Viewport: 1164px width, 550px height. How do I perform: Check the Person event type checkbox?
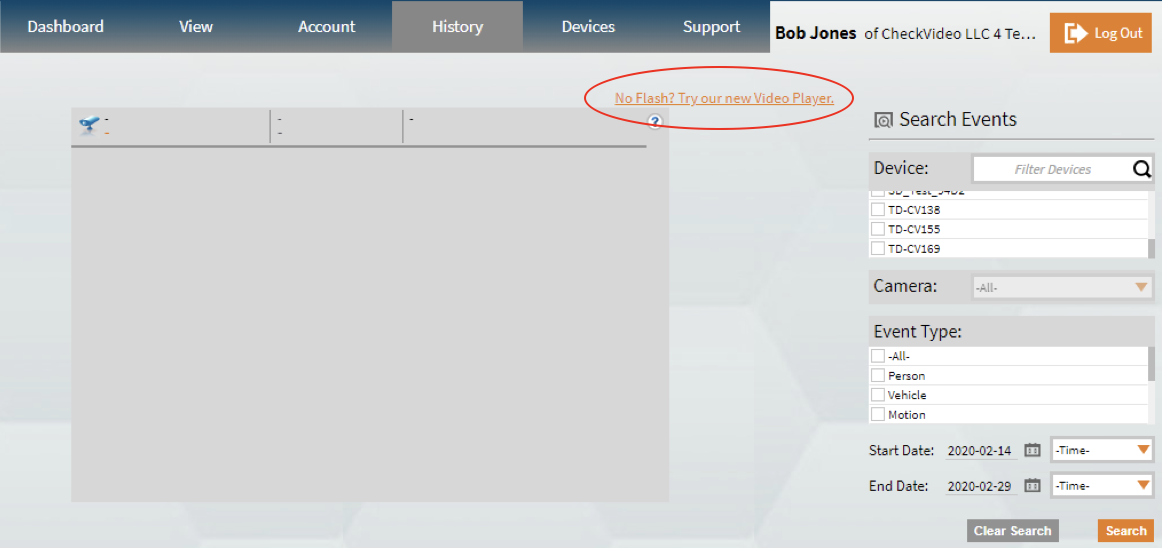[877, 376]
